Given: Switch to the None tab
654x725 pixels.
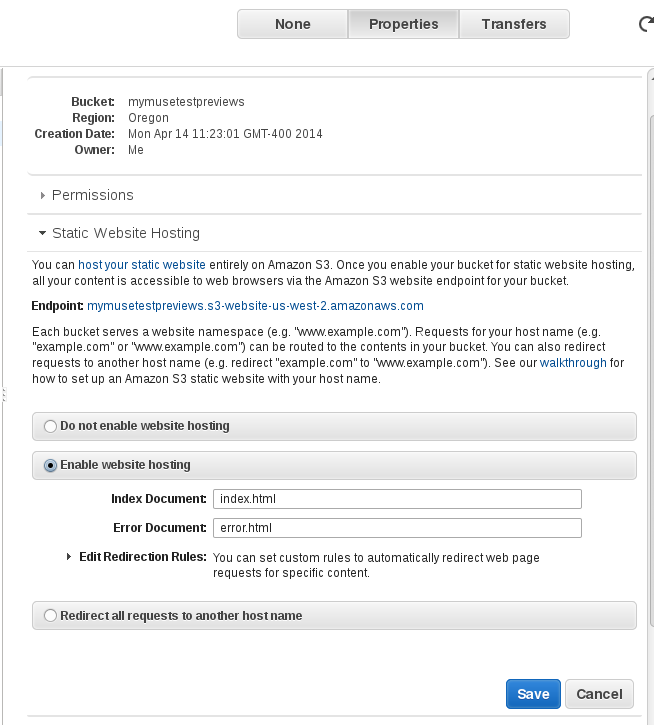Looking at the screenshot, I should tap(292, 24).
